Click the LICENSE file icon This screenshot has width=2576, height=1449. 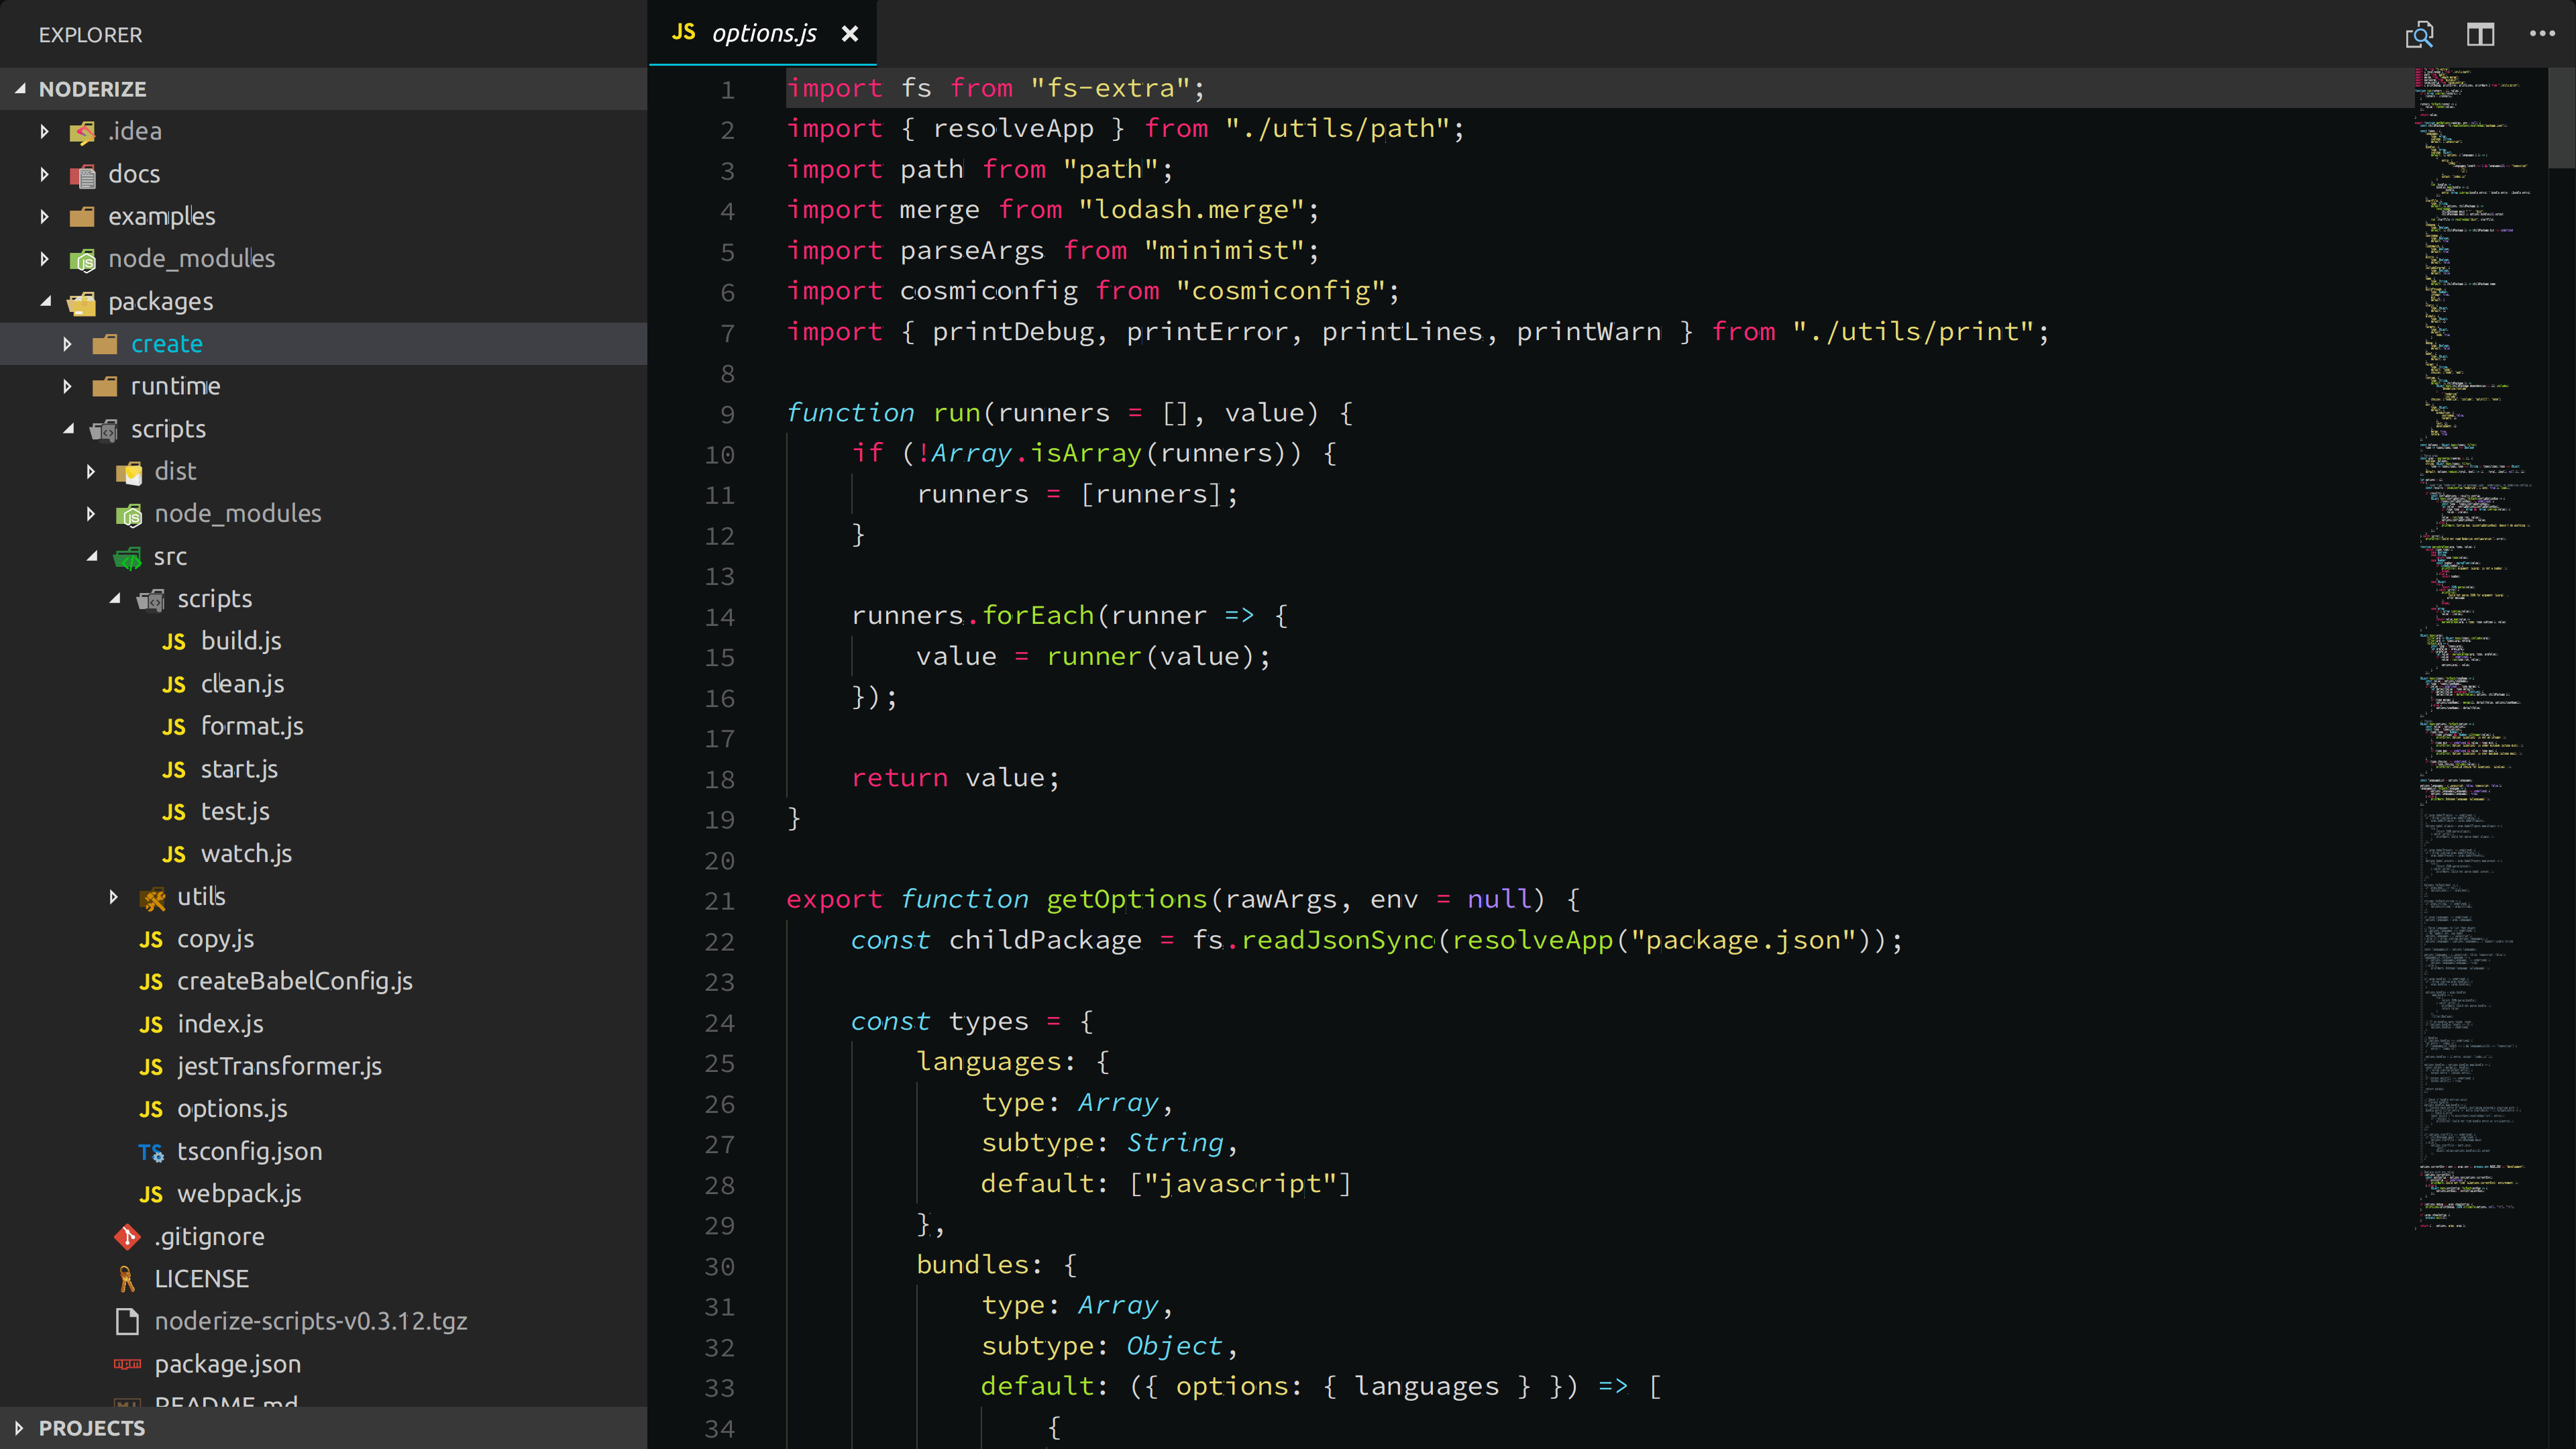[x=127, y=1279]
